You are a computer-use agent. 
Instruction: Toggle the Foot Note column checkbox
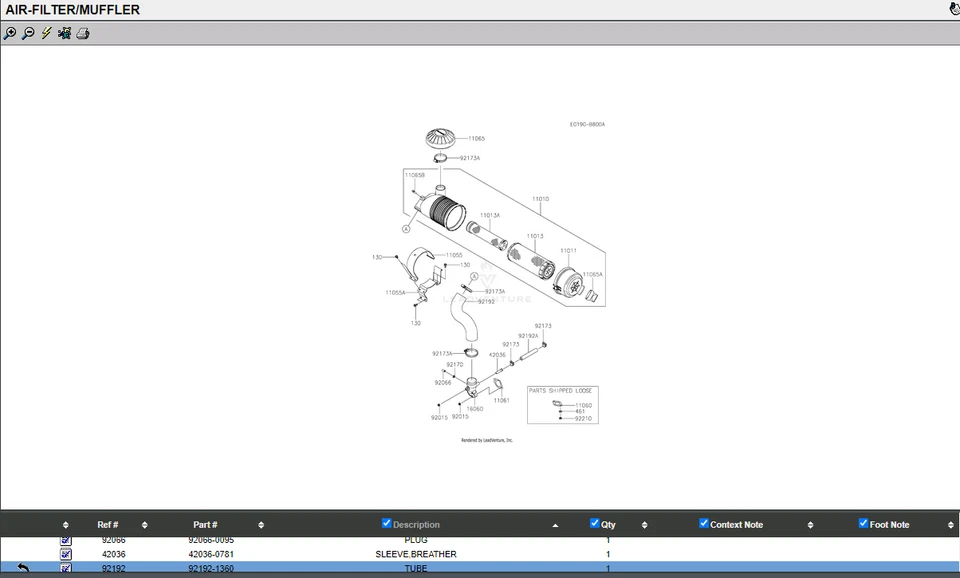pyautogui.click(x=863, y=523)
